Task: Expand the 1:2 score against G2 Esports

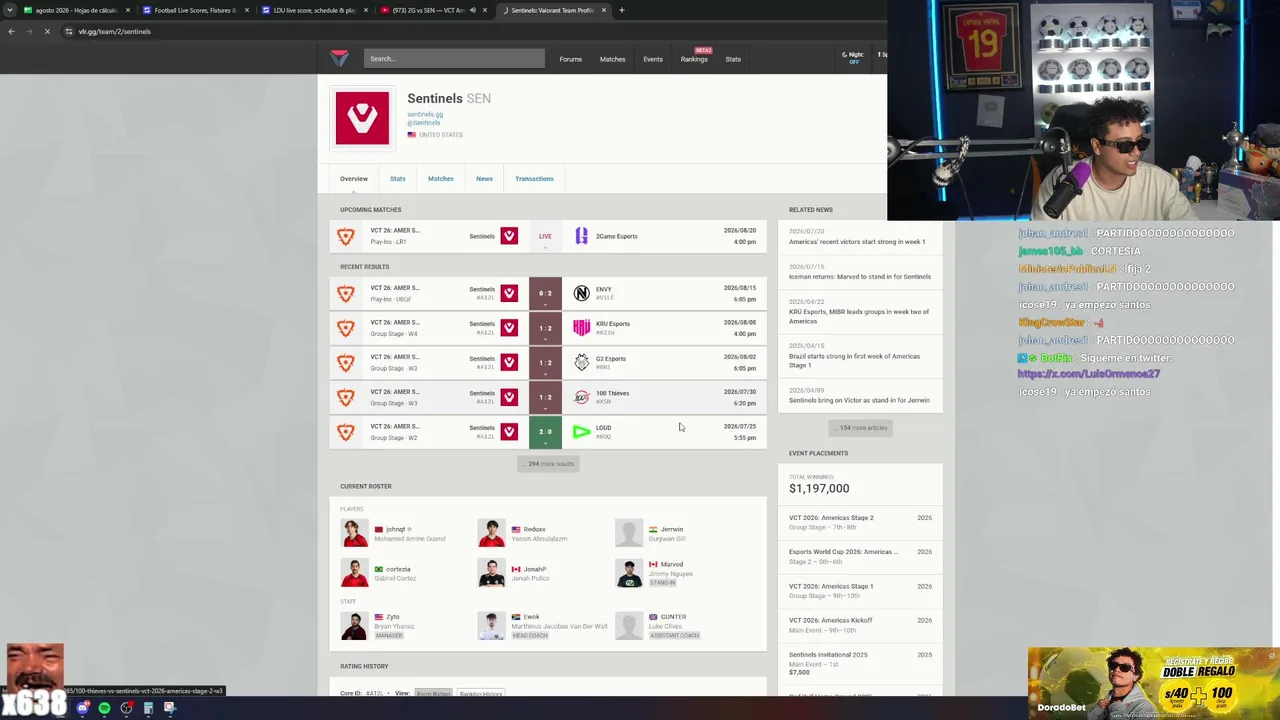Action: tap(545, 362)
